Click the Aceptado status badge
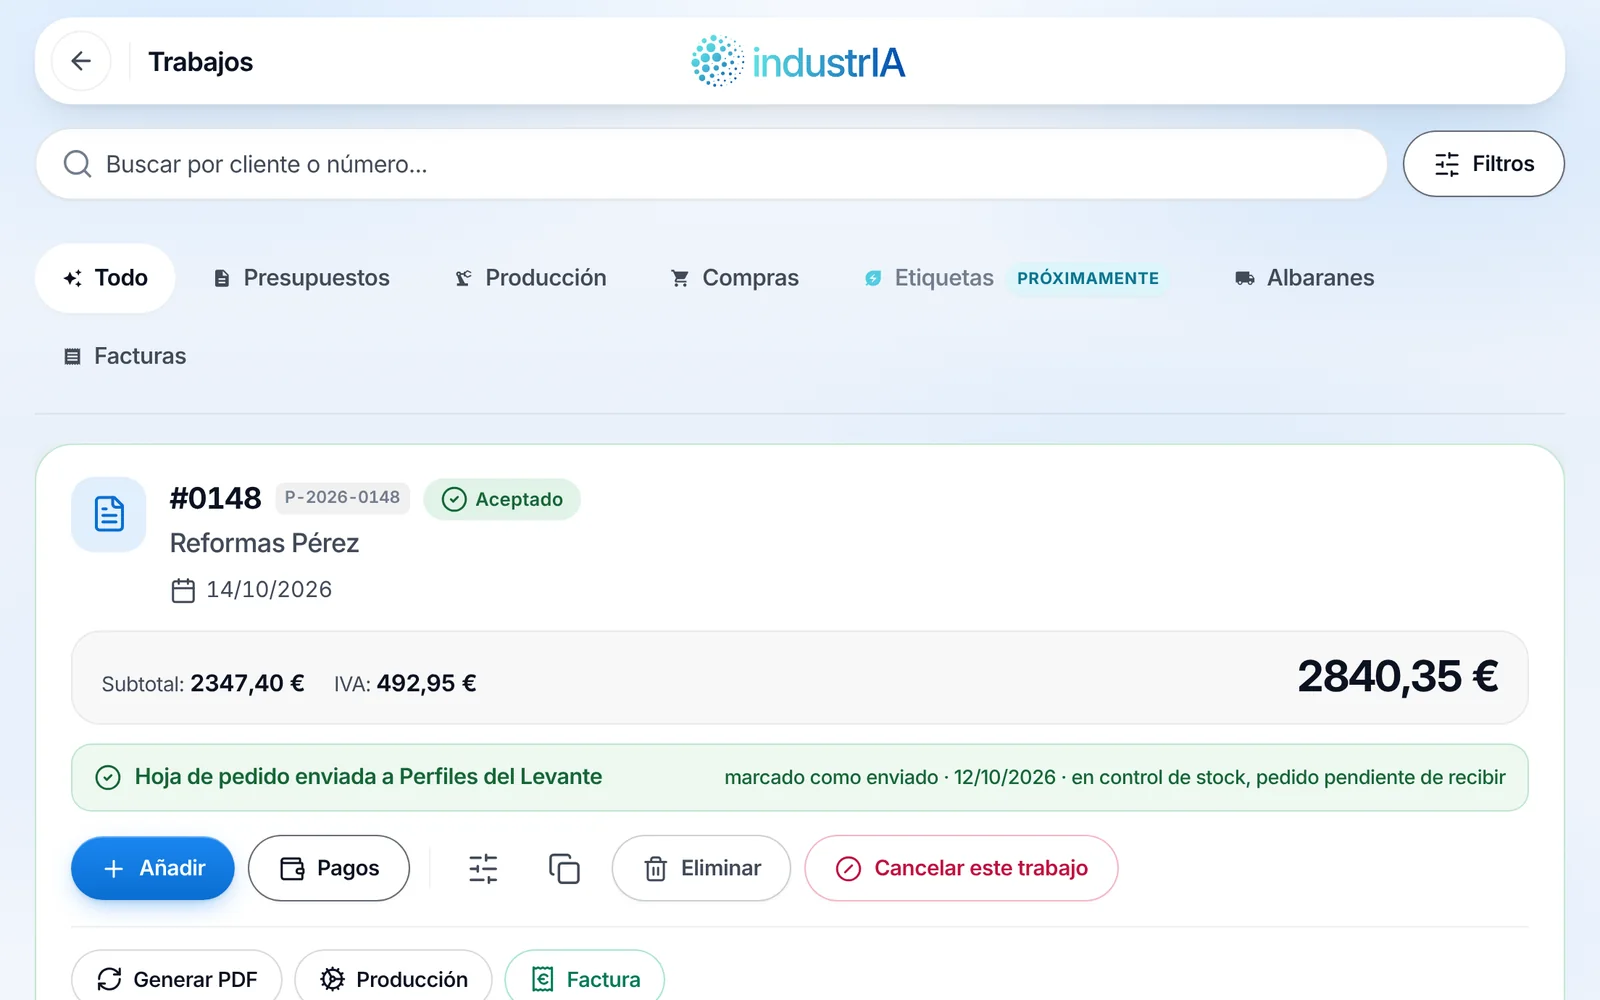This screenshot has height=1000, width=1600. [502, 499]
